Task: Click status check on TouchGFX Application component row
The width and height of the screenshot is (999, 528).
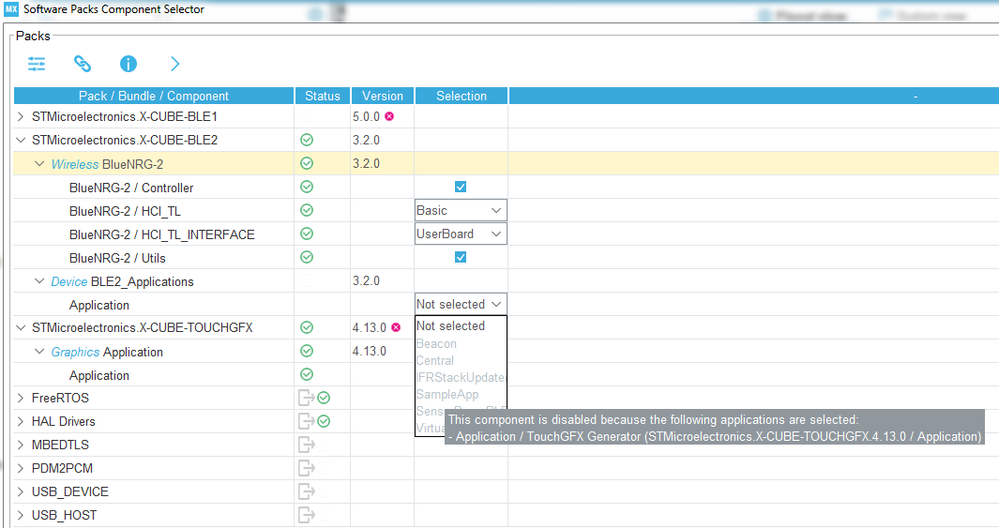Action: (306, 375)
